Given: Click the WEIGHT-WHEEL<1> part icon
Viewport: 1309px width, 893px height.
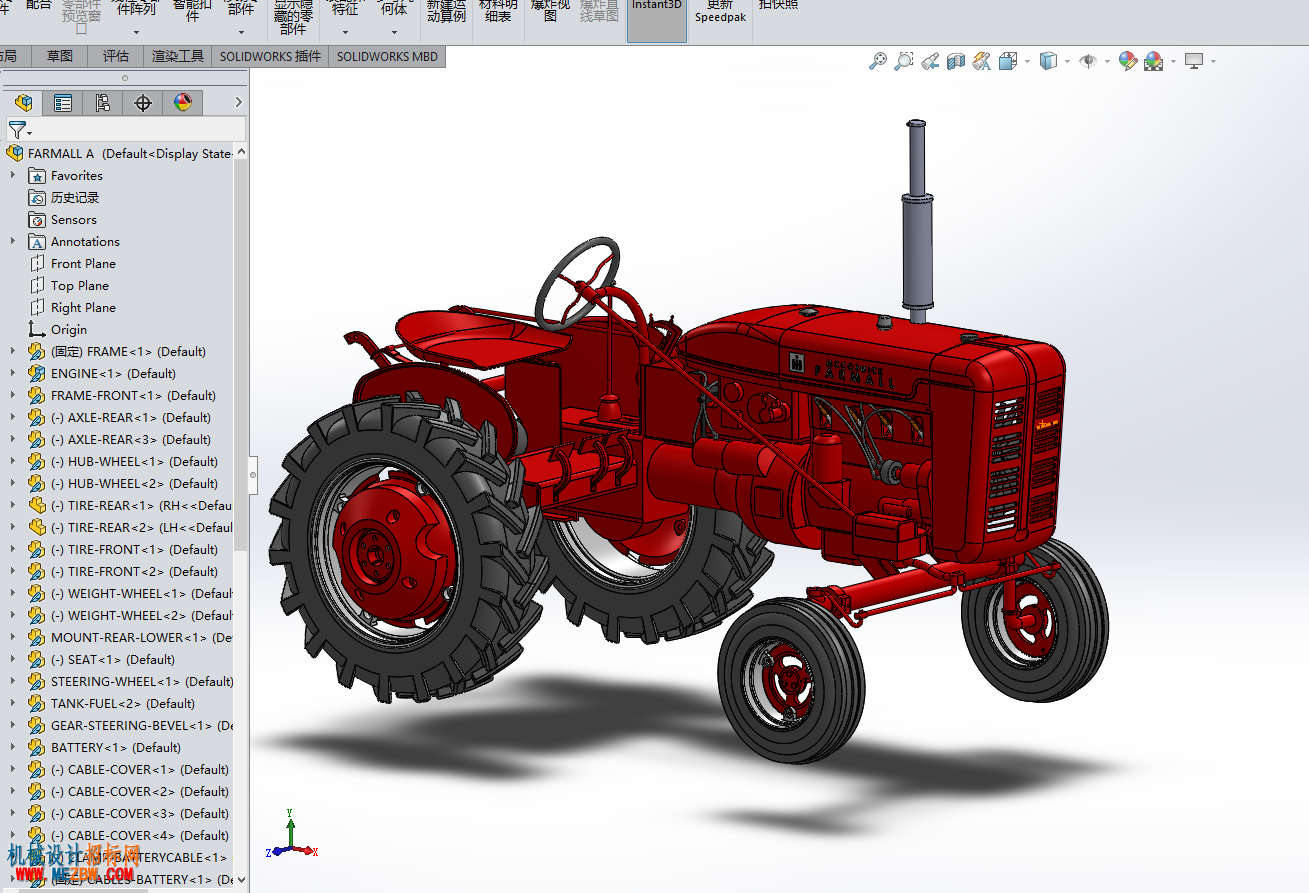Looking at the screenshot, I should tap(37, 593).
